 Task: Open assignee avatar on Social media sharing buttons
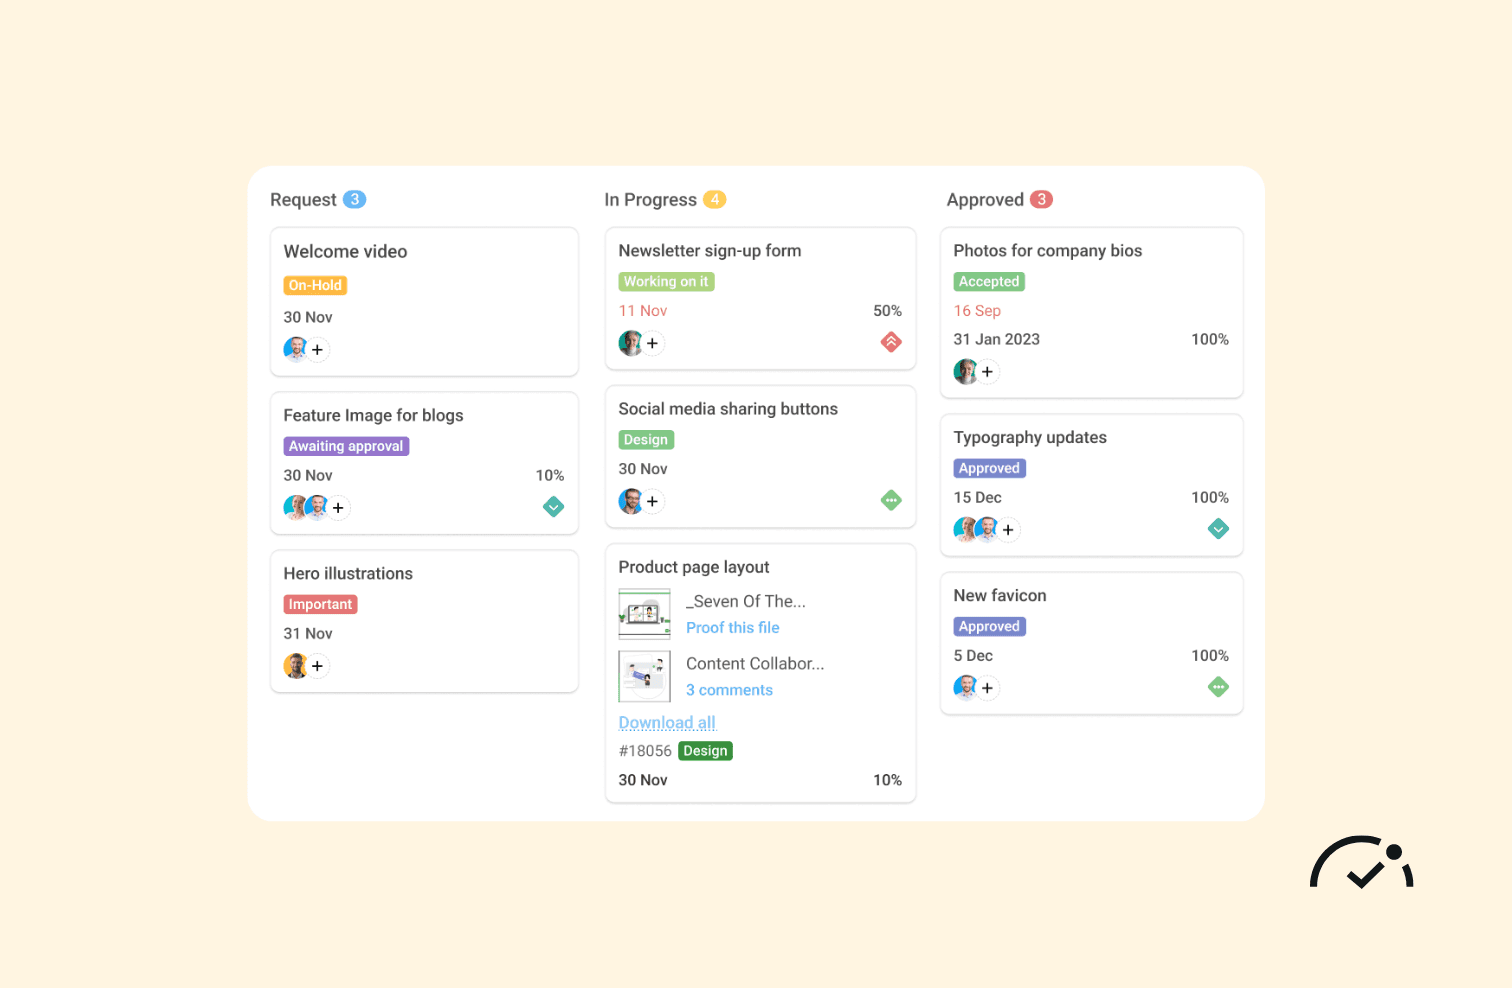pos(630,501)
